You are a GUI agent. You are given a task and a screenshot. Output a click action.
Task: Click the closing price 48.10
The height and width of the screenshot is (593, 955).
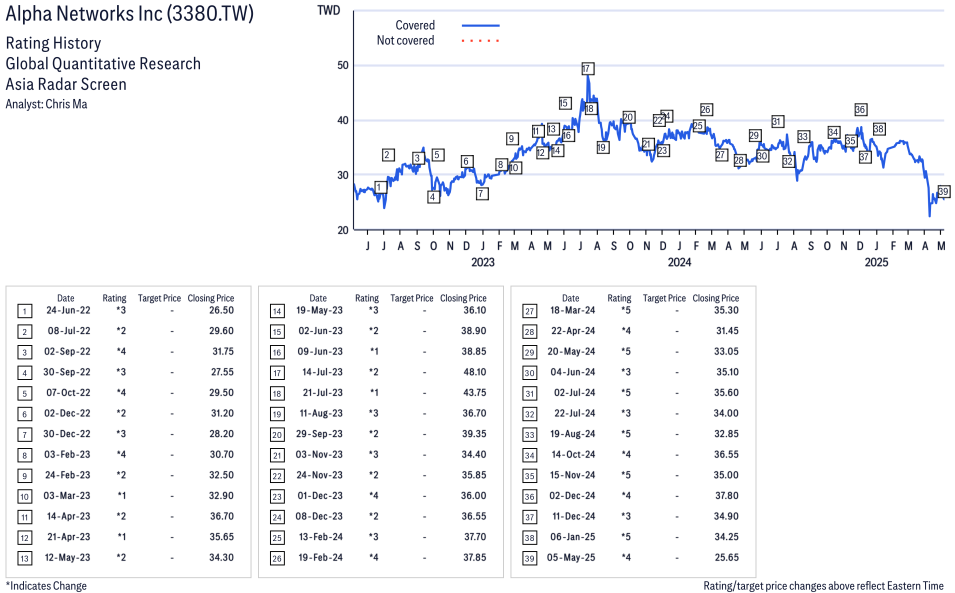[x=474, y=372]
